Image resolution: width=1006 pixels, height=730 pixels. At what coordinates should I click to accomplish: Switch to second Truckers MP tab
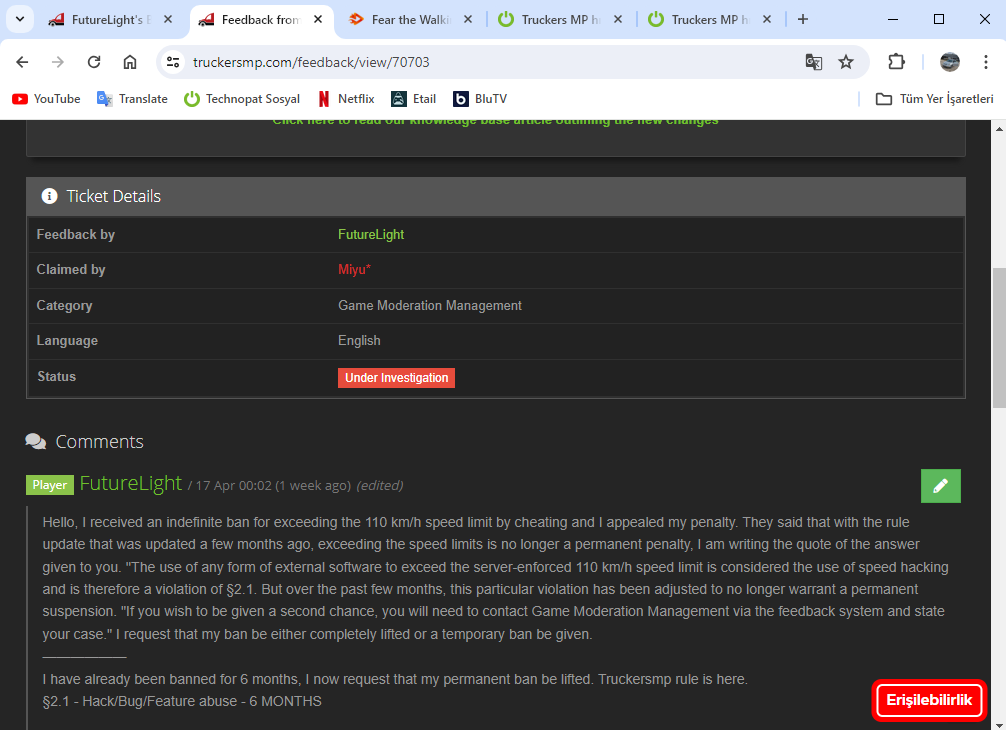click(x=710, y=20)
